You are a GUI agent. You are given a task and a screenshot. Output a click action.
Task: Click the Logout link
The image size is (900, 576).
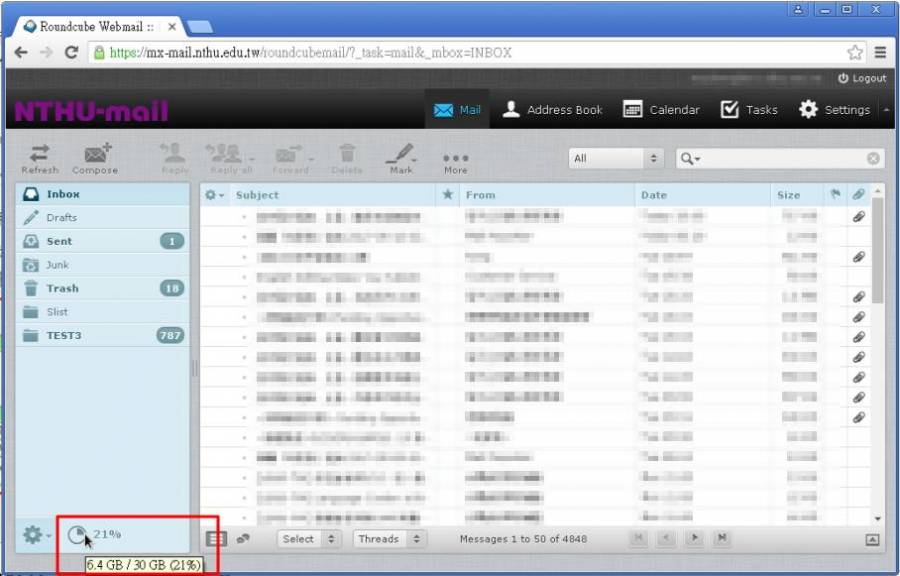pos(862,78)
